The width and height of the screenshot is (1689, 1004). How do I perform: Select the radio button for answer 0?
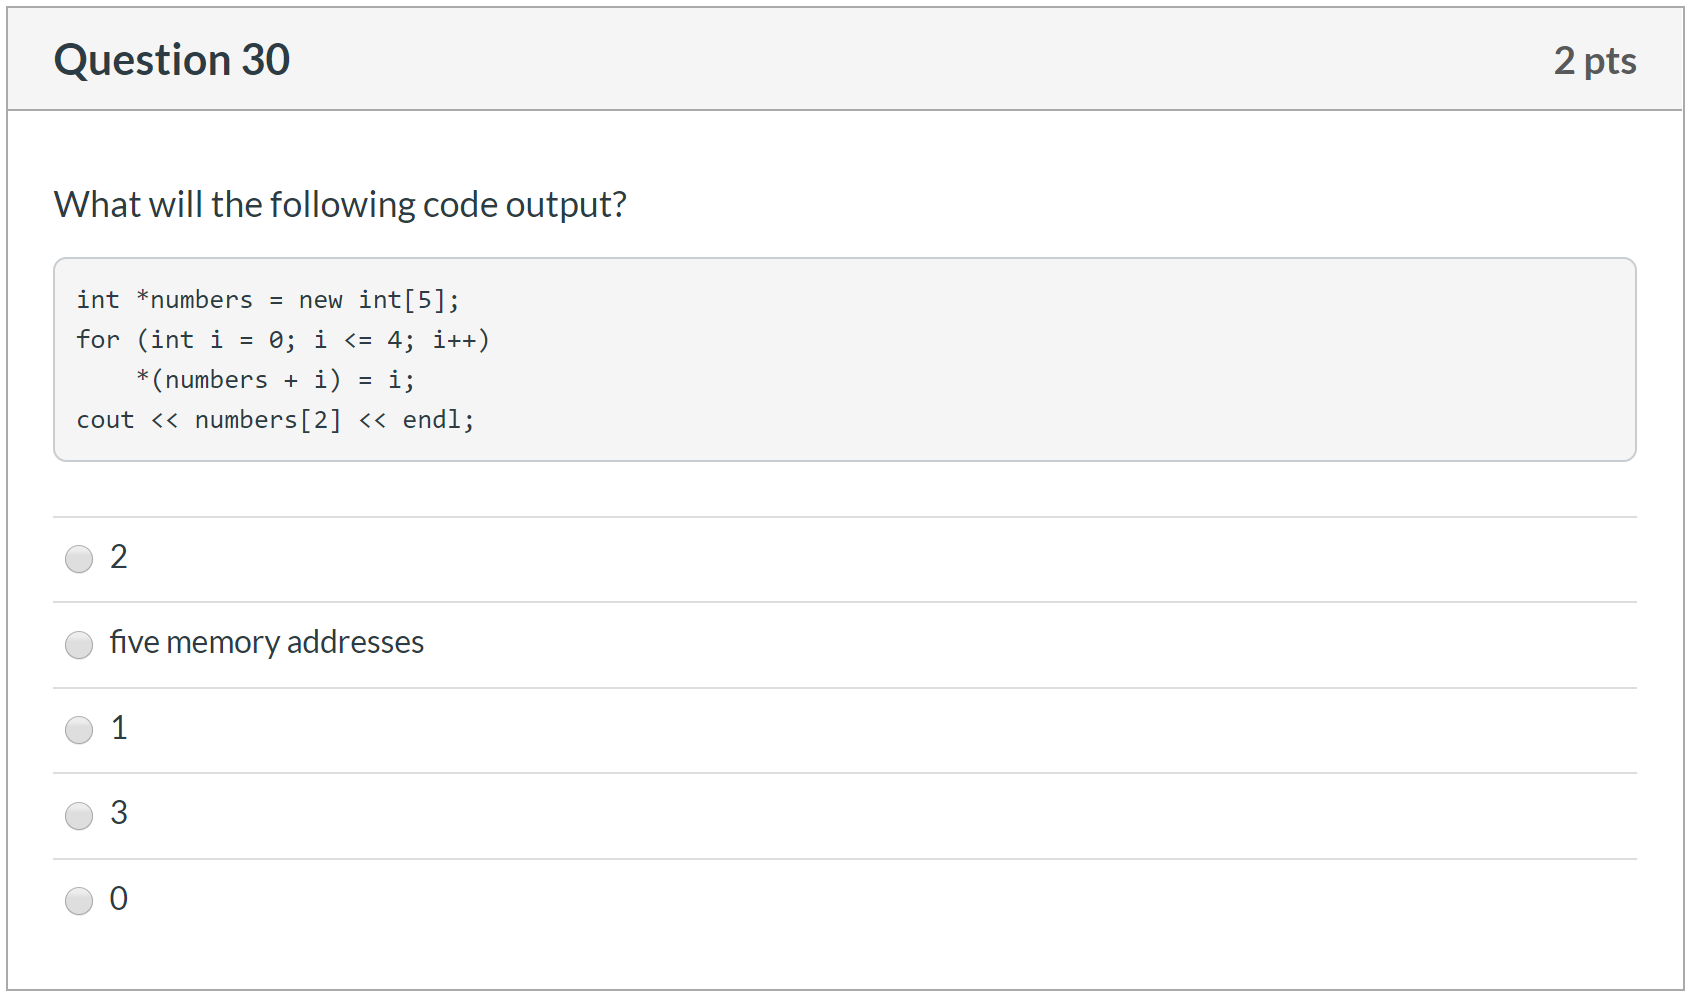pyautogui.click(x=79, y=901)
